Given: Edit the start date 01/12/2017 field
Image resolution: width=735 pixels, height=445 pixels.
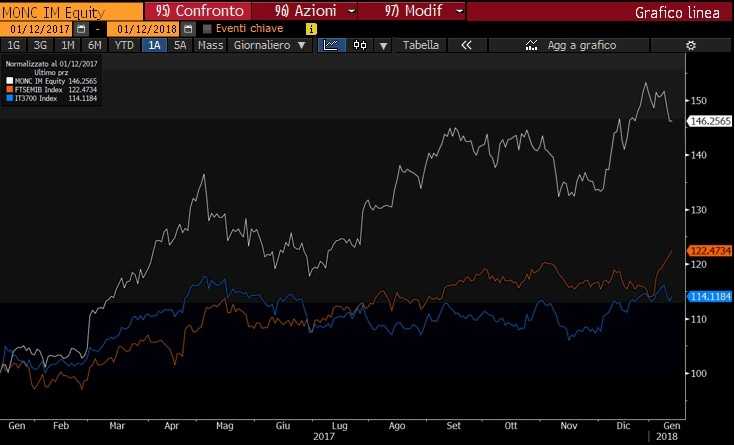Looking at the screenshot, I should coord(37,29).
